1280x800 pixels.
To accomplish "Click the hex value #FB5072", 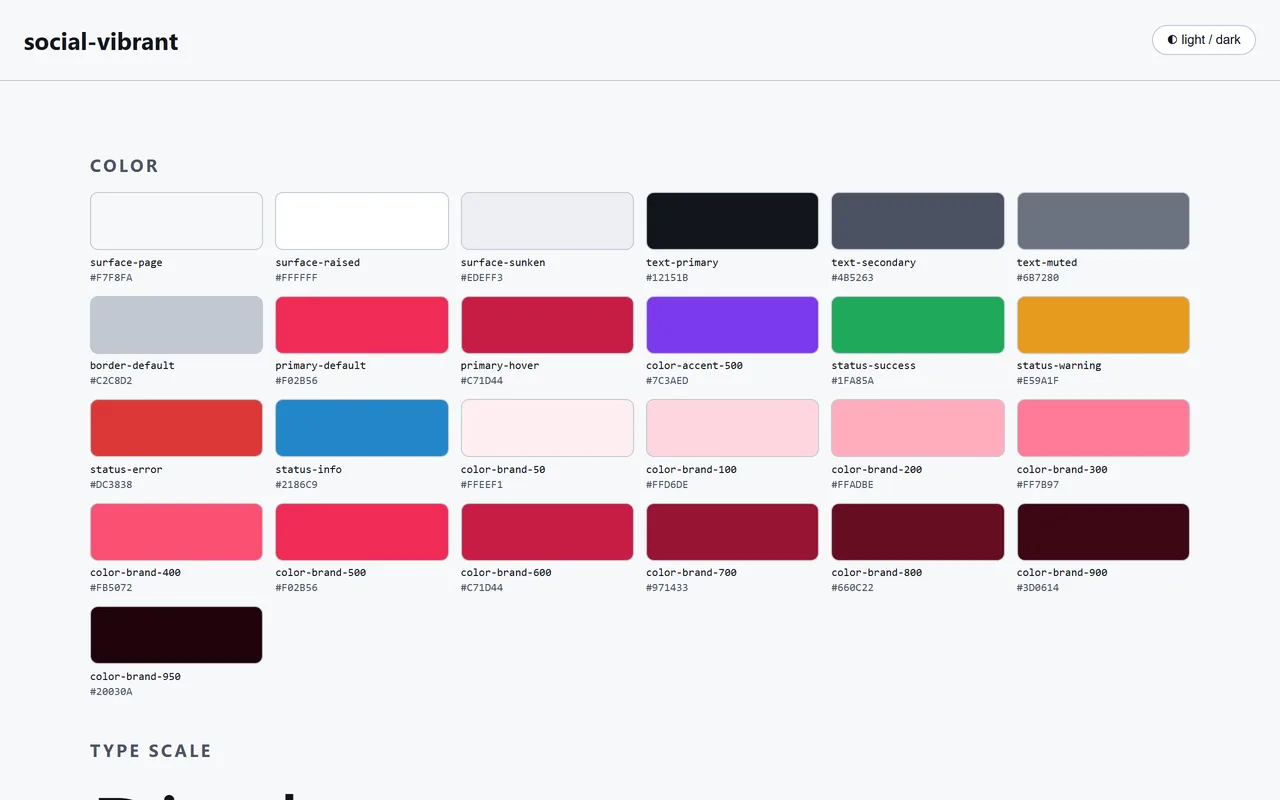I will pyautogui.click(x=111, y=588).
